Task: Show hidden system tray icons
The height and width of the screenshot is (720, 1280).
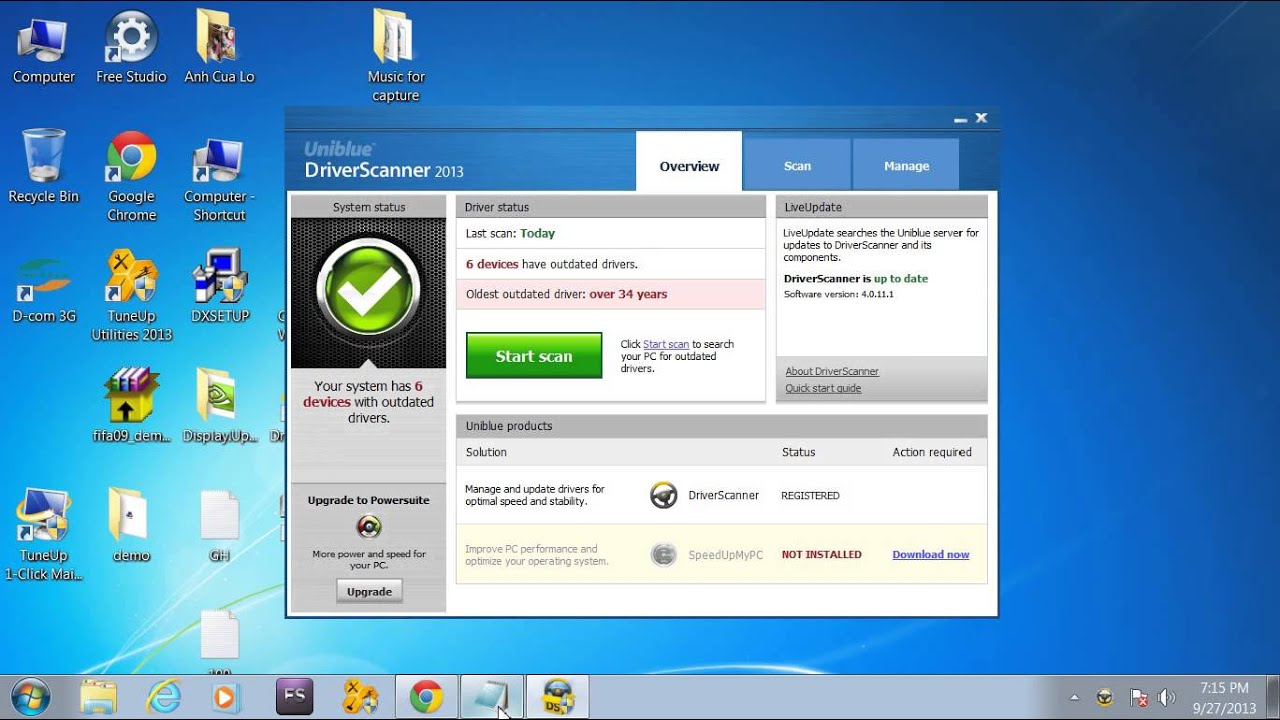Action: coord(1075,697)
